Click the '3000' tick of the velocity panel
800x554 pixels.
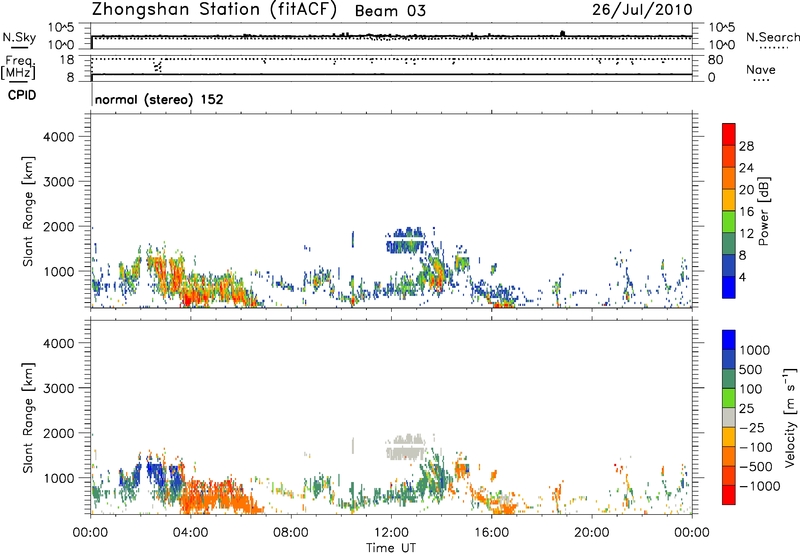58,388
